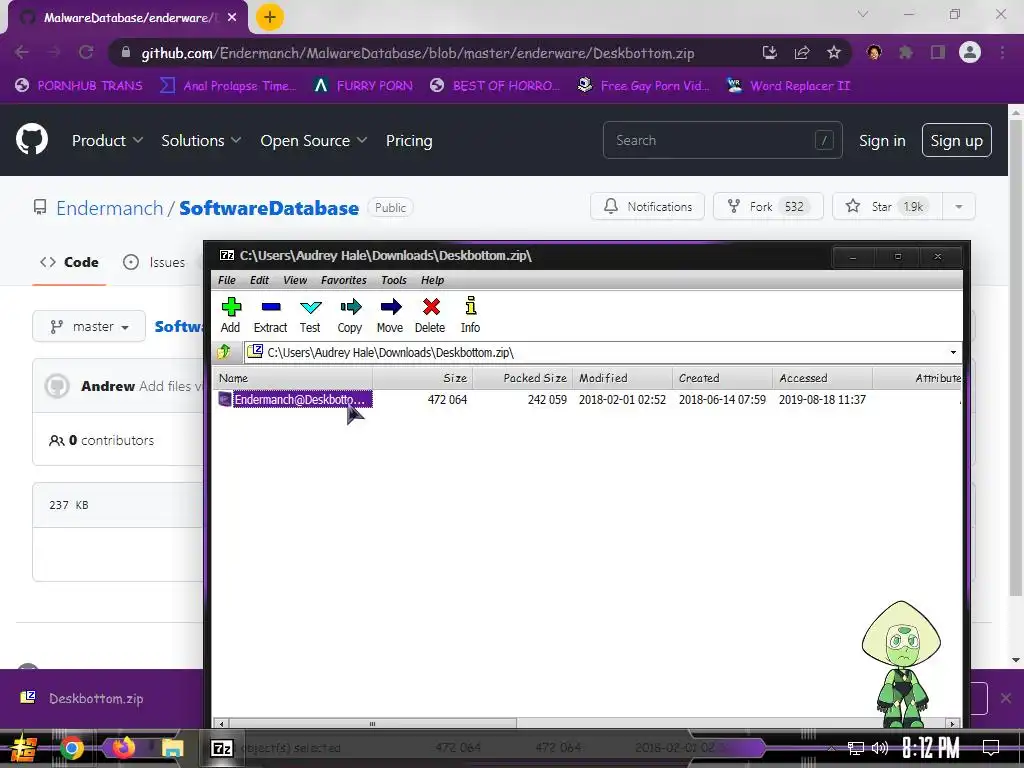Open the Windows Start button

pos(23,748)
